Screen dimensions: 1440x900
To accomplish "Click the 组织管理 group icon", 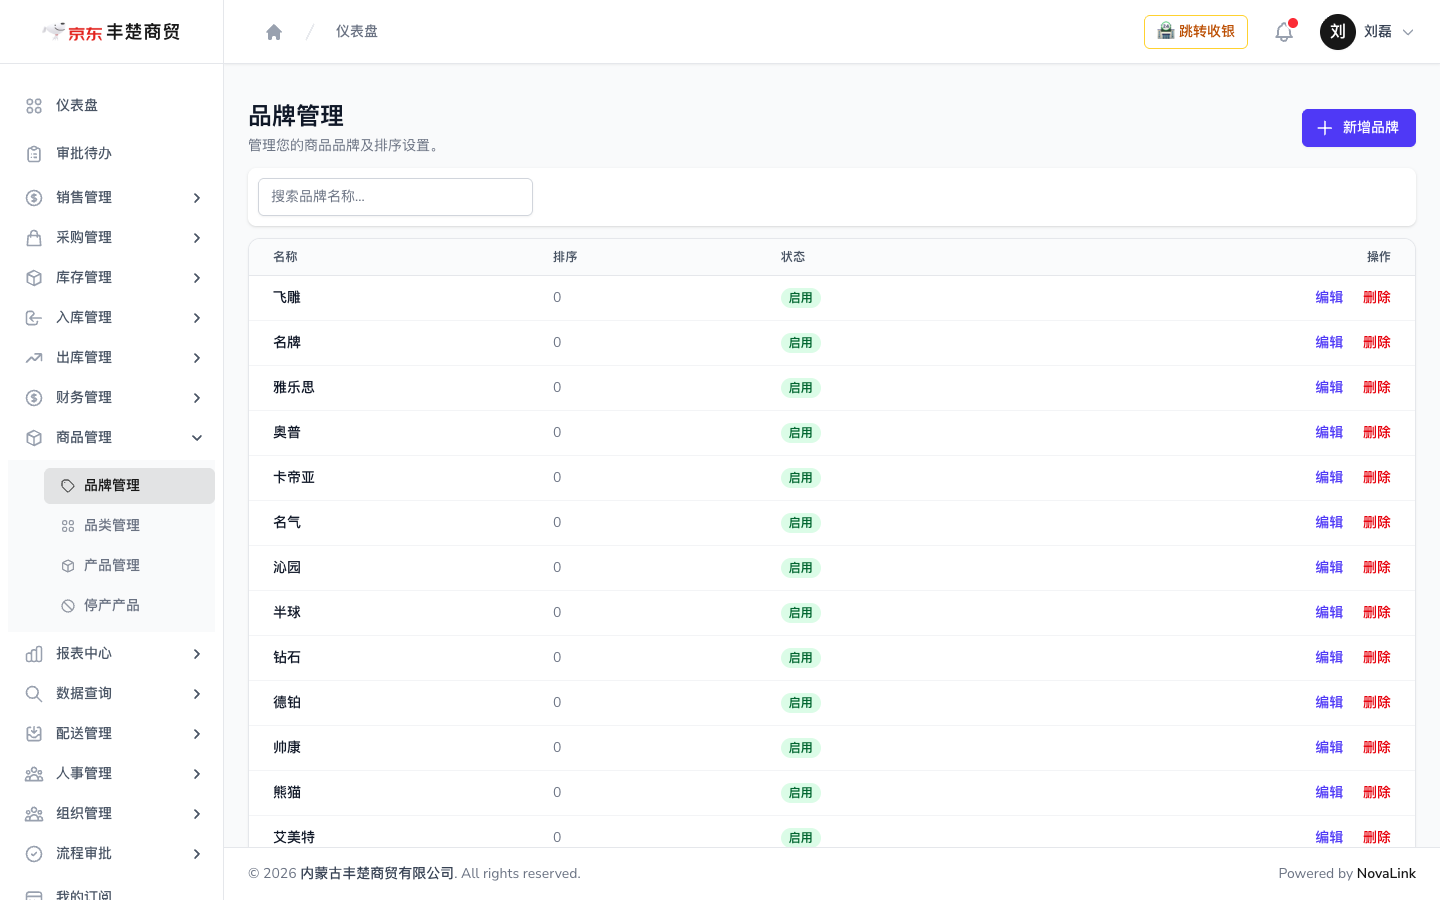I will [34, 814].
